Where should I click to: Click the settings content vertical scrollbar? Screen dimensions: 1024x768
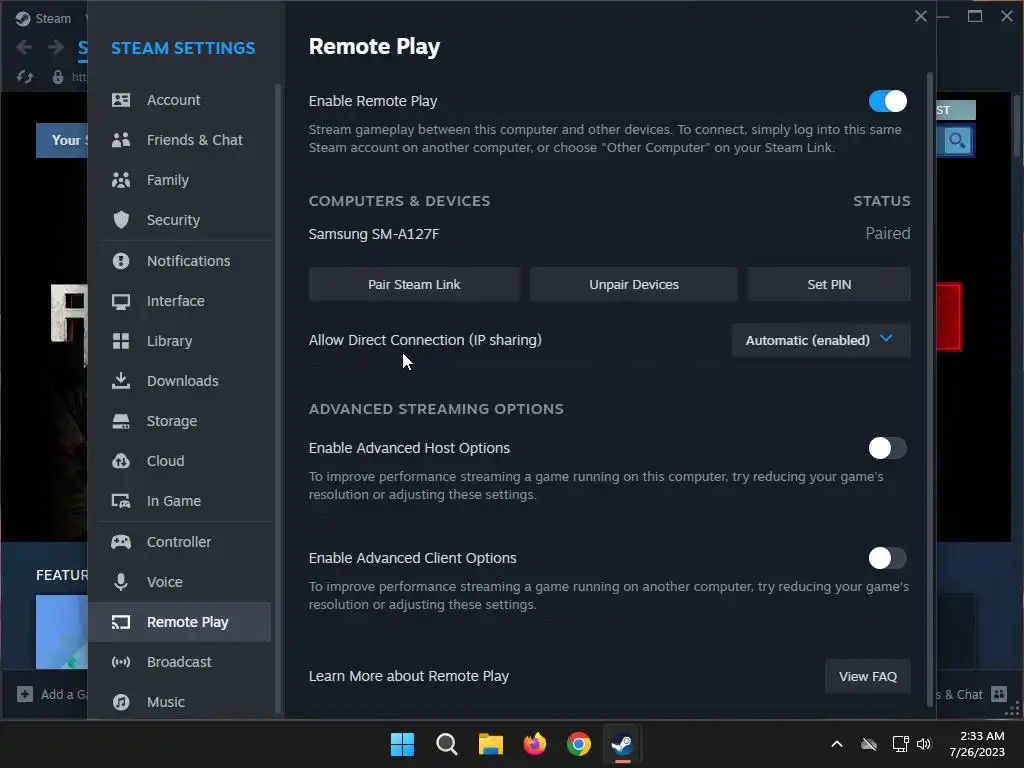[930, 389]
